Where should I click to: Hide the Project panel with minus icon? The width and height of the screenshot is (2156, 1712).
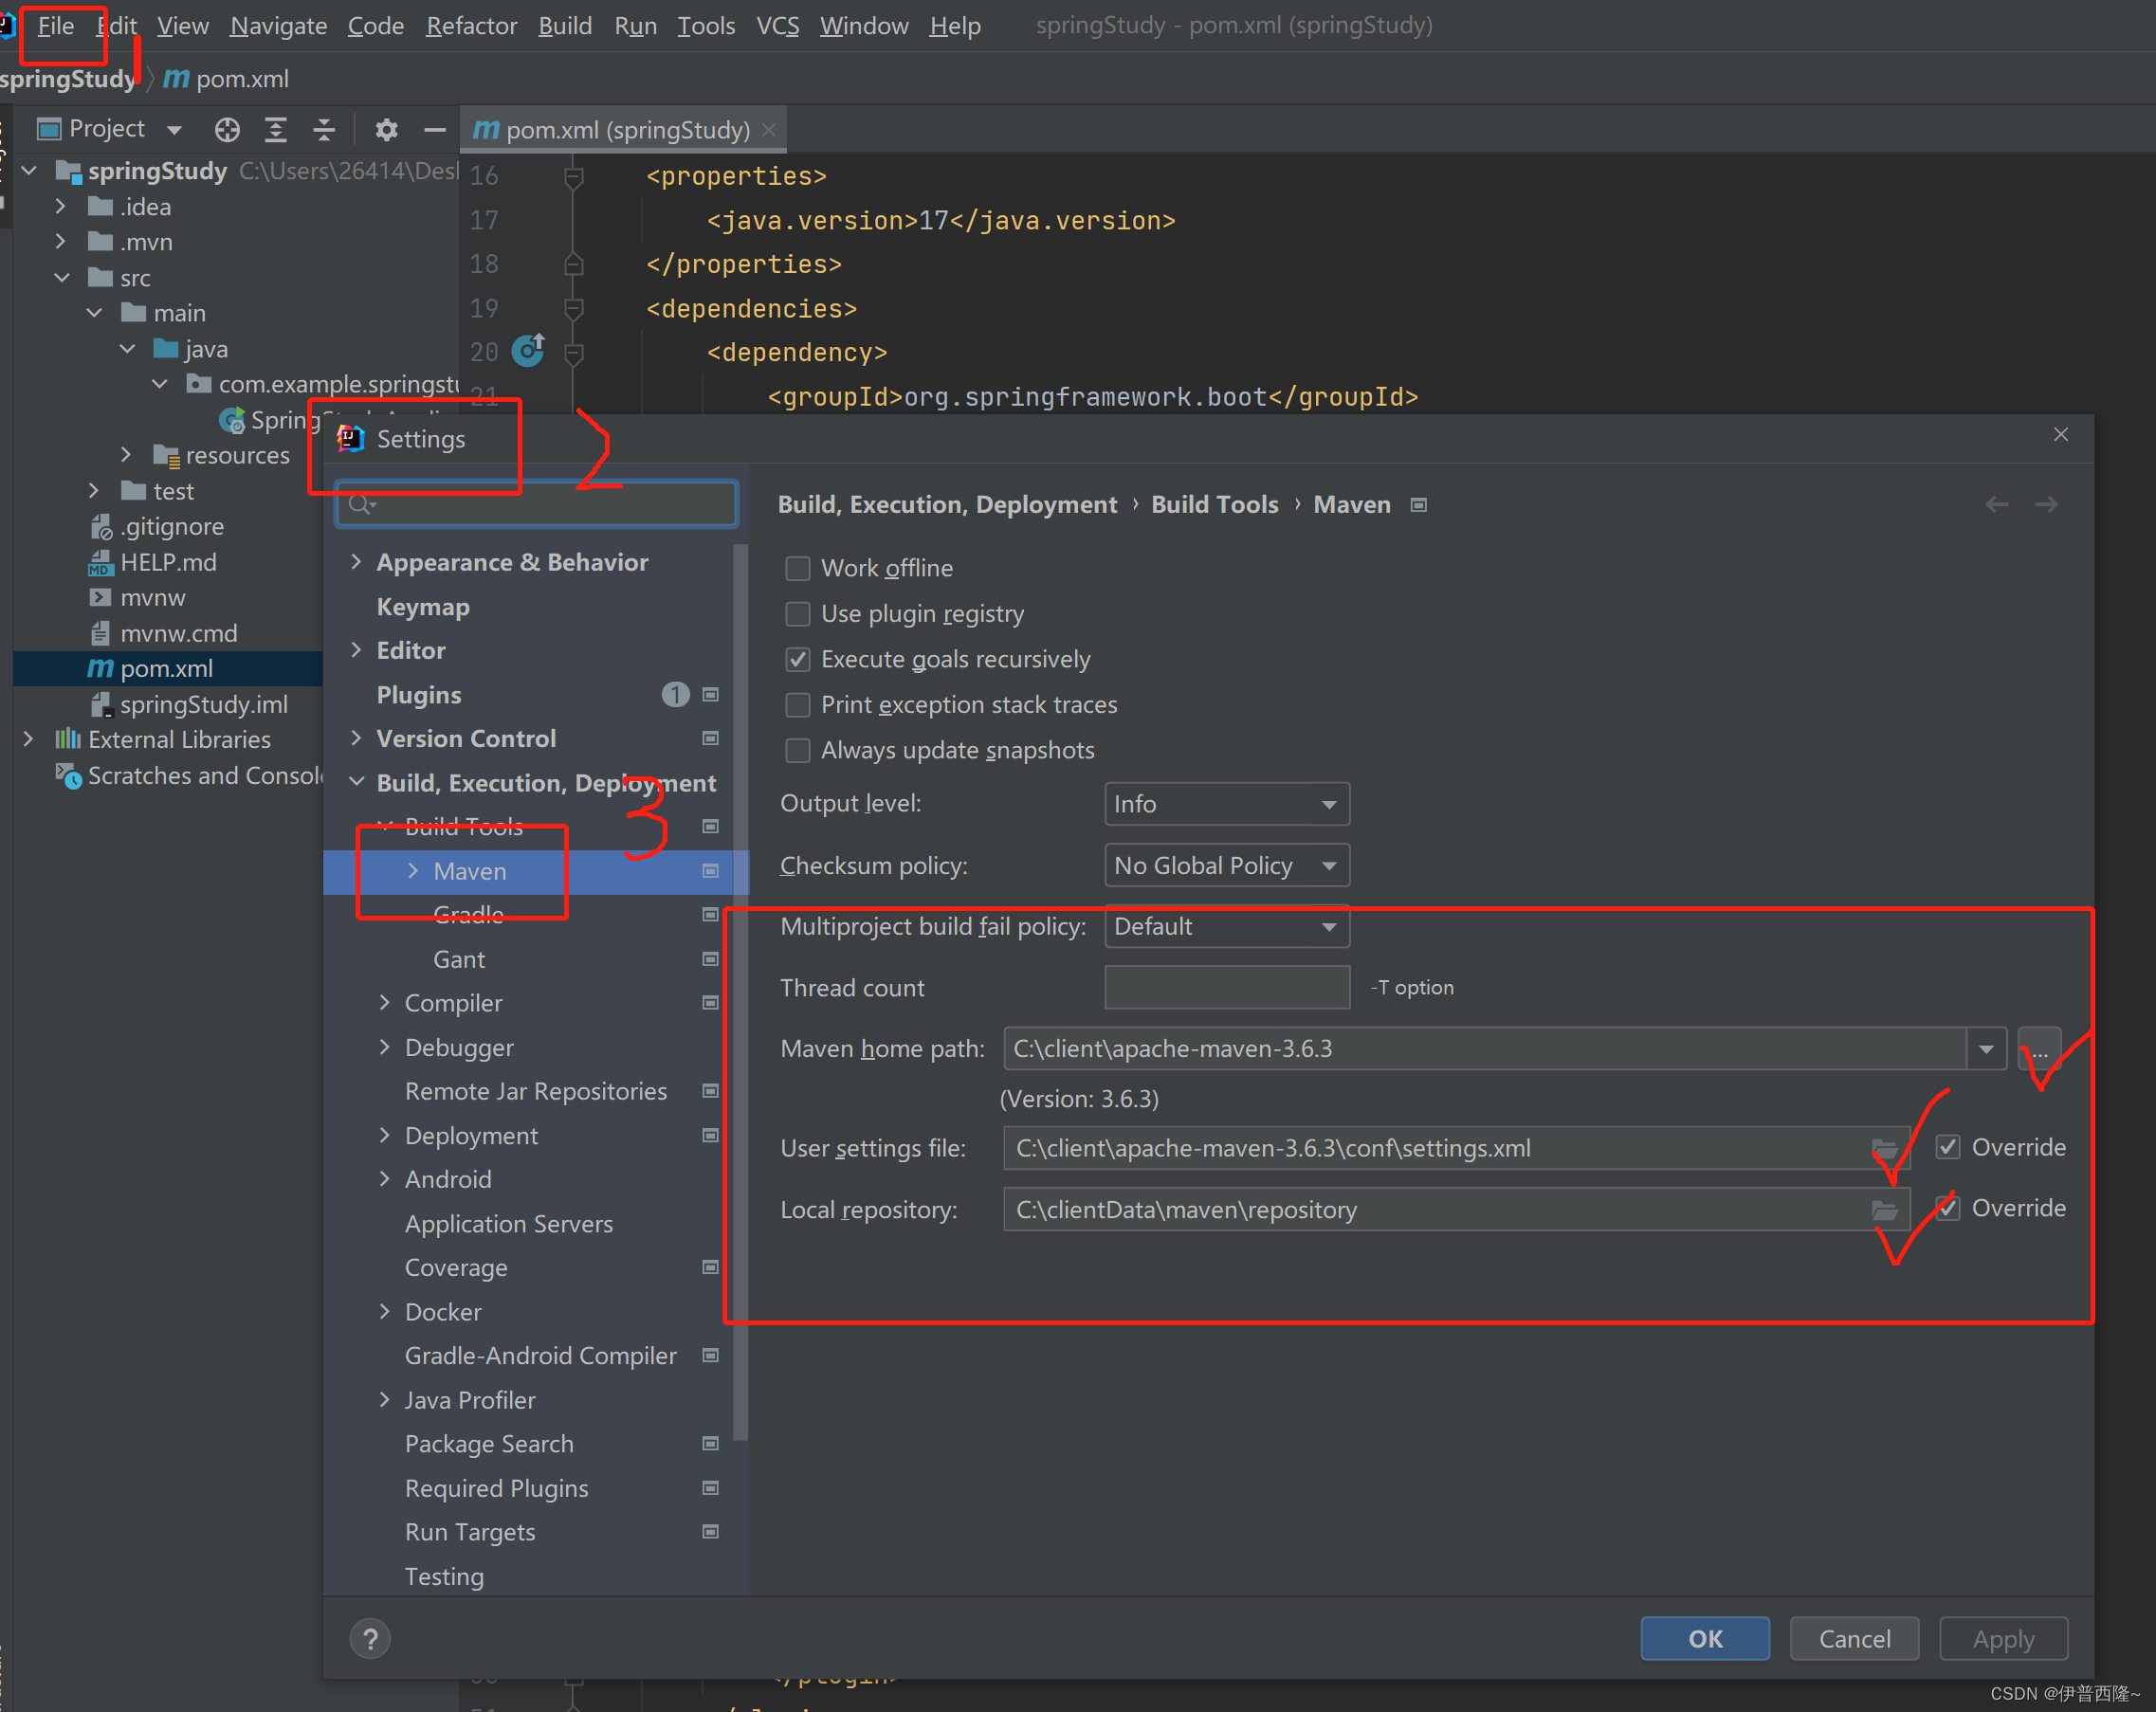pyautogui.click(x=434, y=129)
